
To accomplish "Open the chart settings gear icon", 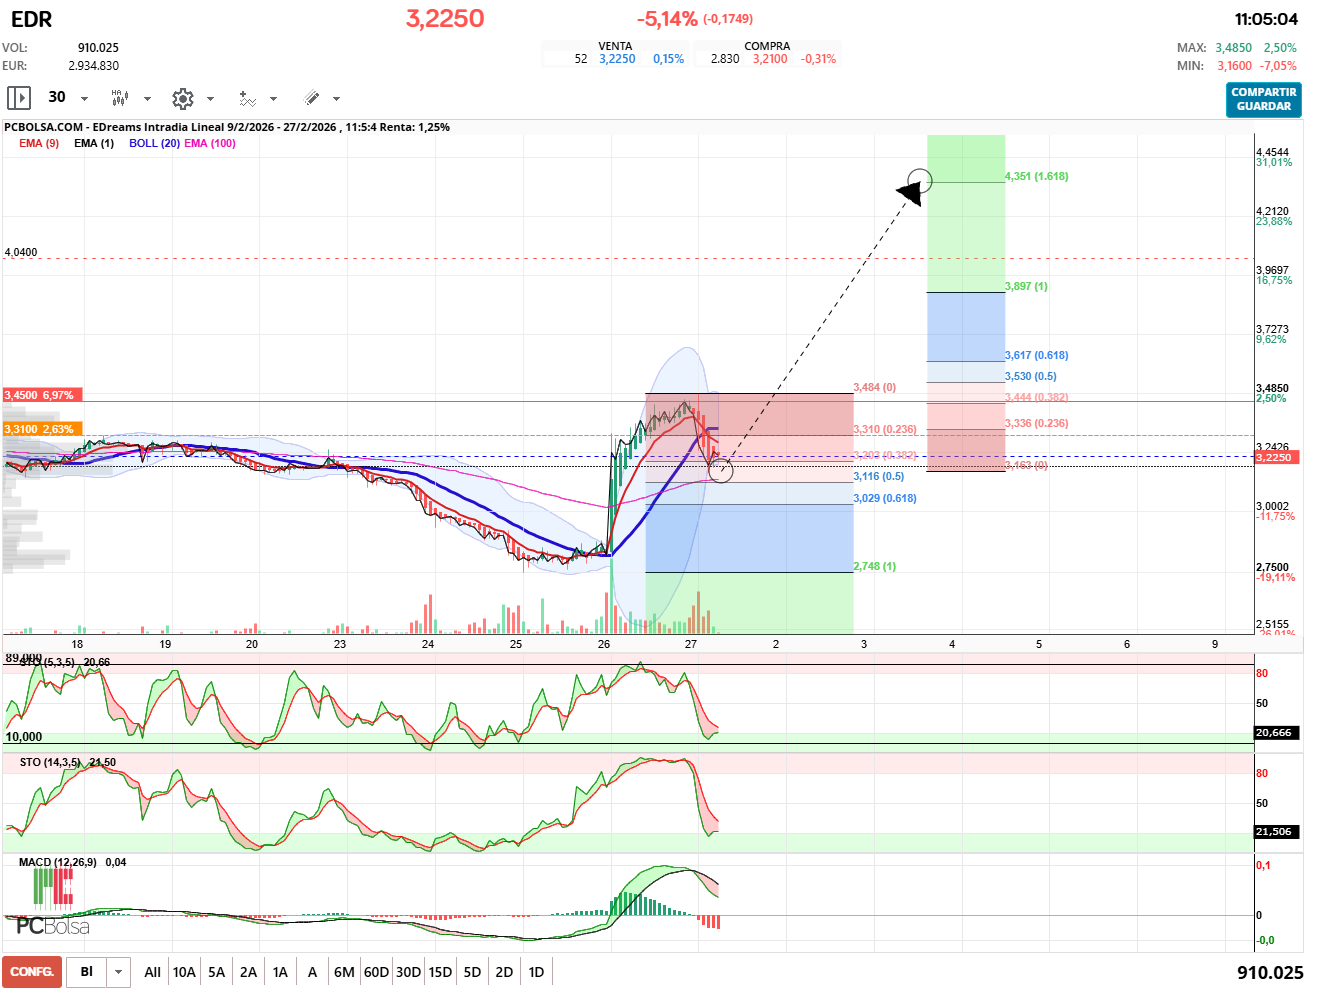I will (x=182, y=98).
